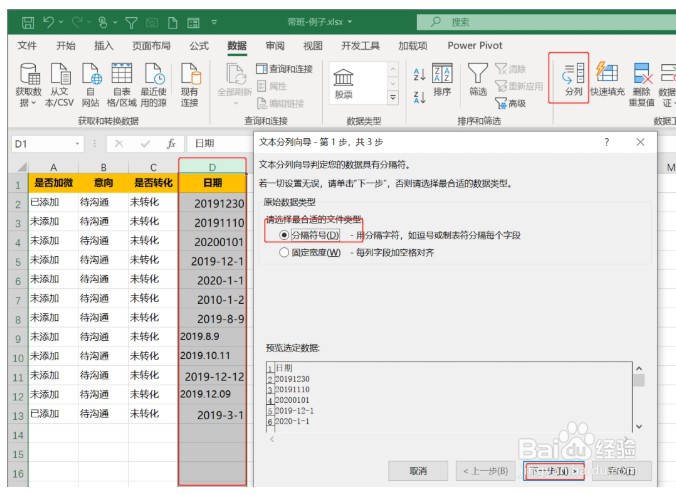
Task: Click the insert function fx icon
Action: [171, 144]
